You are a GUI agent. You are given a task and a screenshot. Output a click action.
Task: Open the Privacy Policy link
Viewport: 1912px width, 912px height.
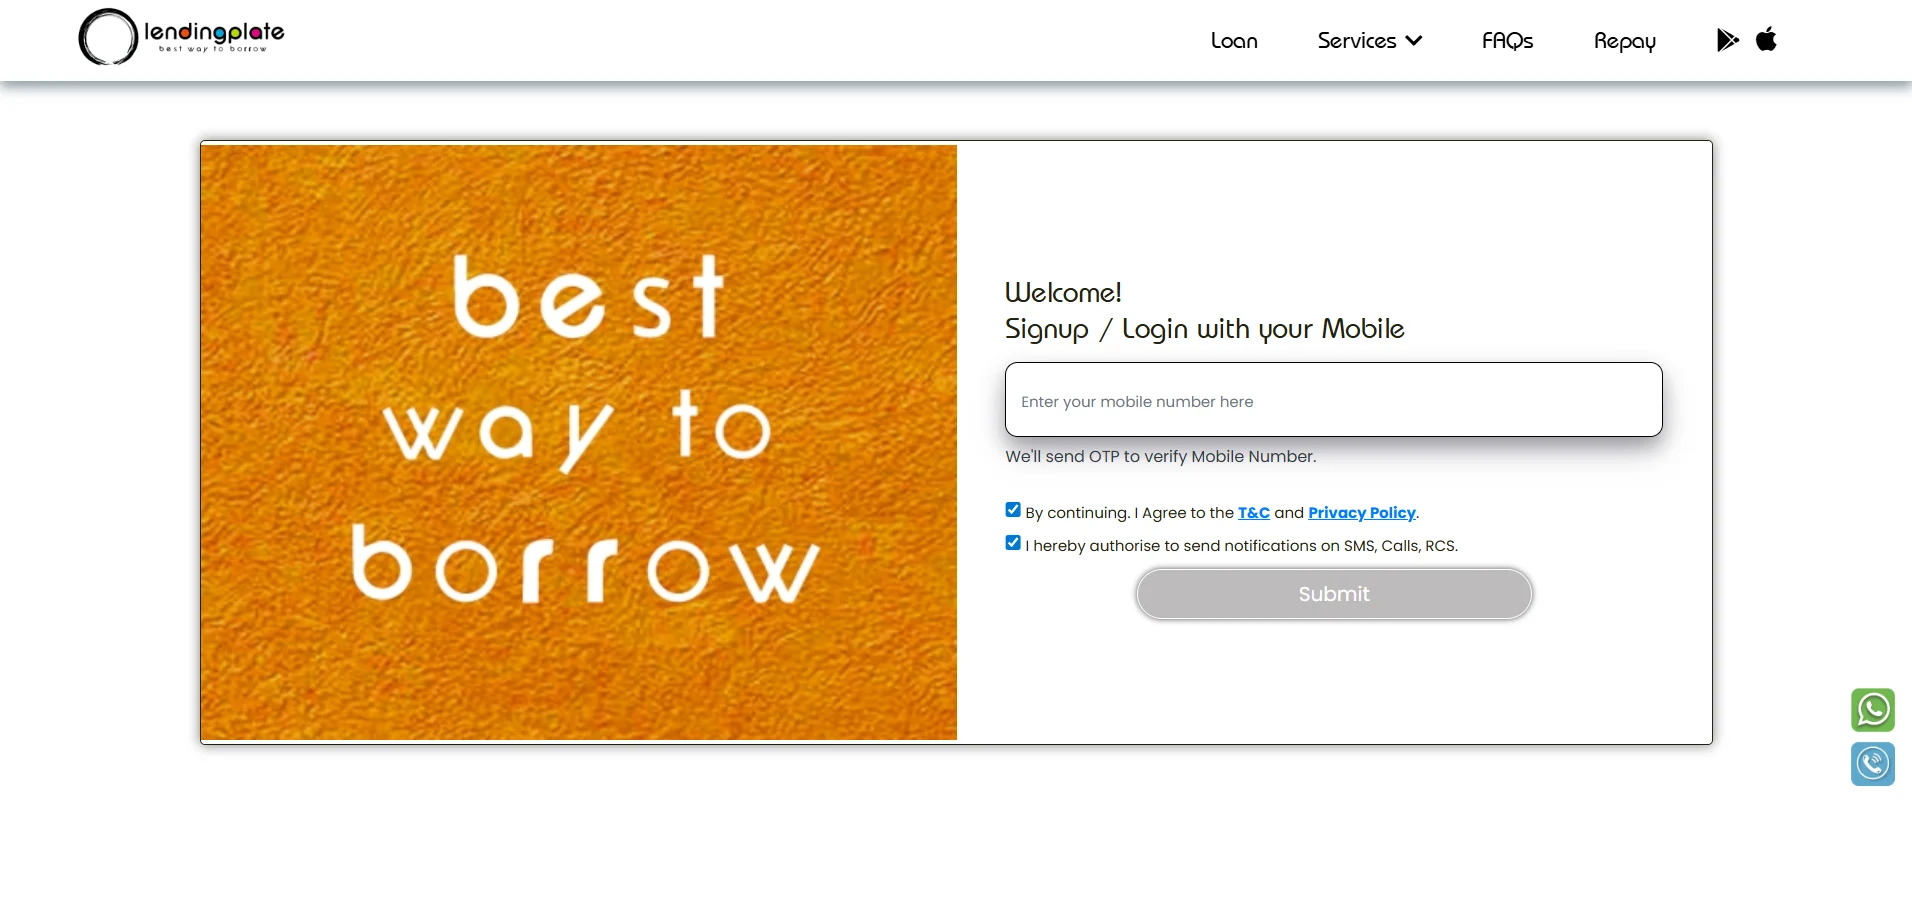tap(1361, 513)
